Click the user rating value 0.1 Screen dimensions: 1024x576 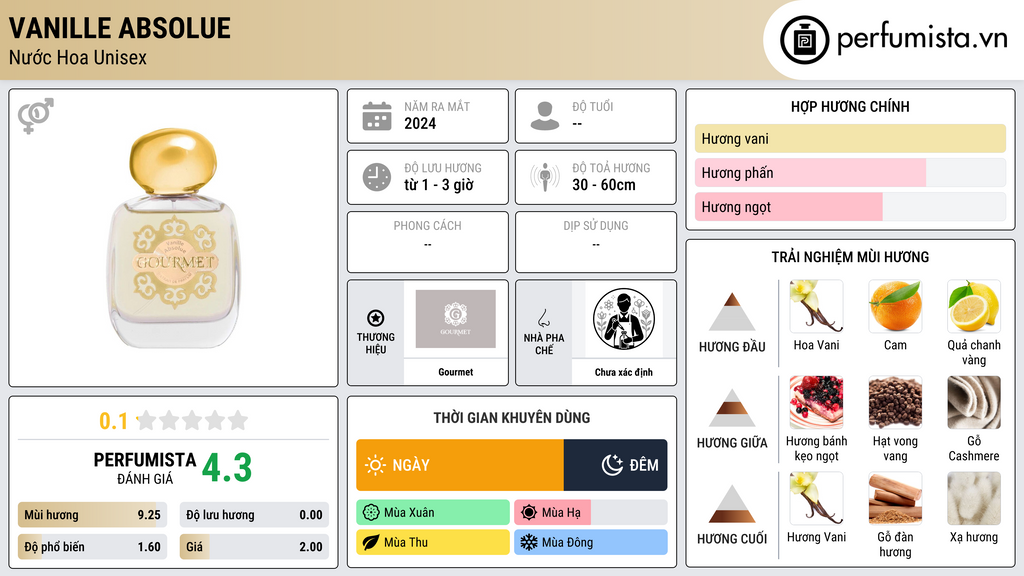113,421
